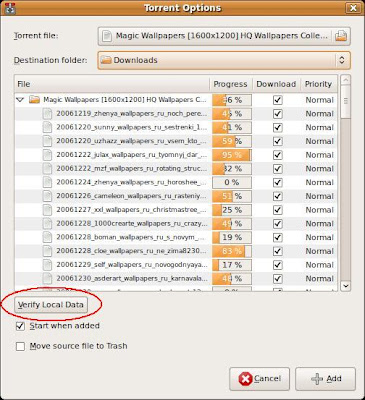This screenshot has width=365, height=400.
Task: Change priority Normal of 20061222_julax file
Action: point(319,155)
